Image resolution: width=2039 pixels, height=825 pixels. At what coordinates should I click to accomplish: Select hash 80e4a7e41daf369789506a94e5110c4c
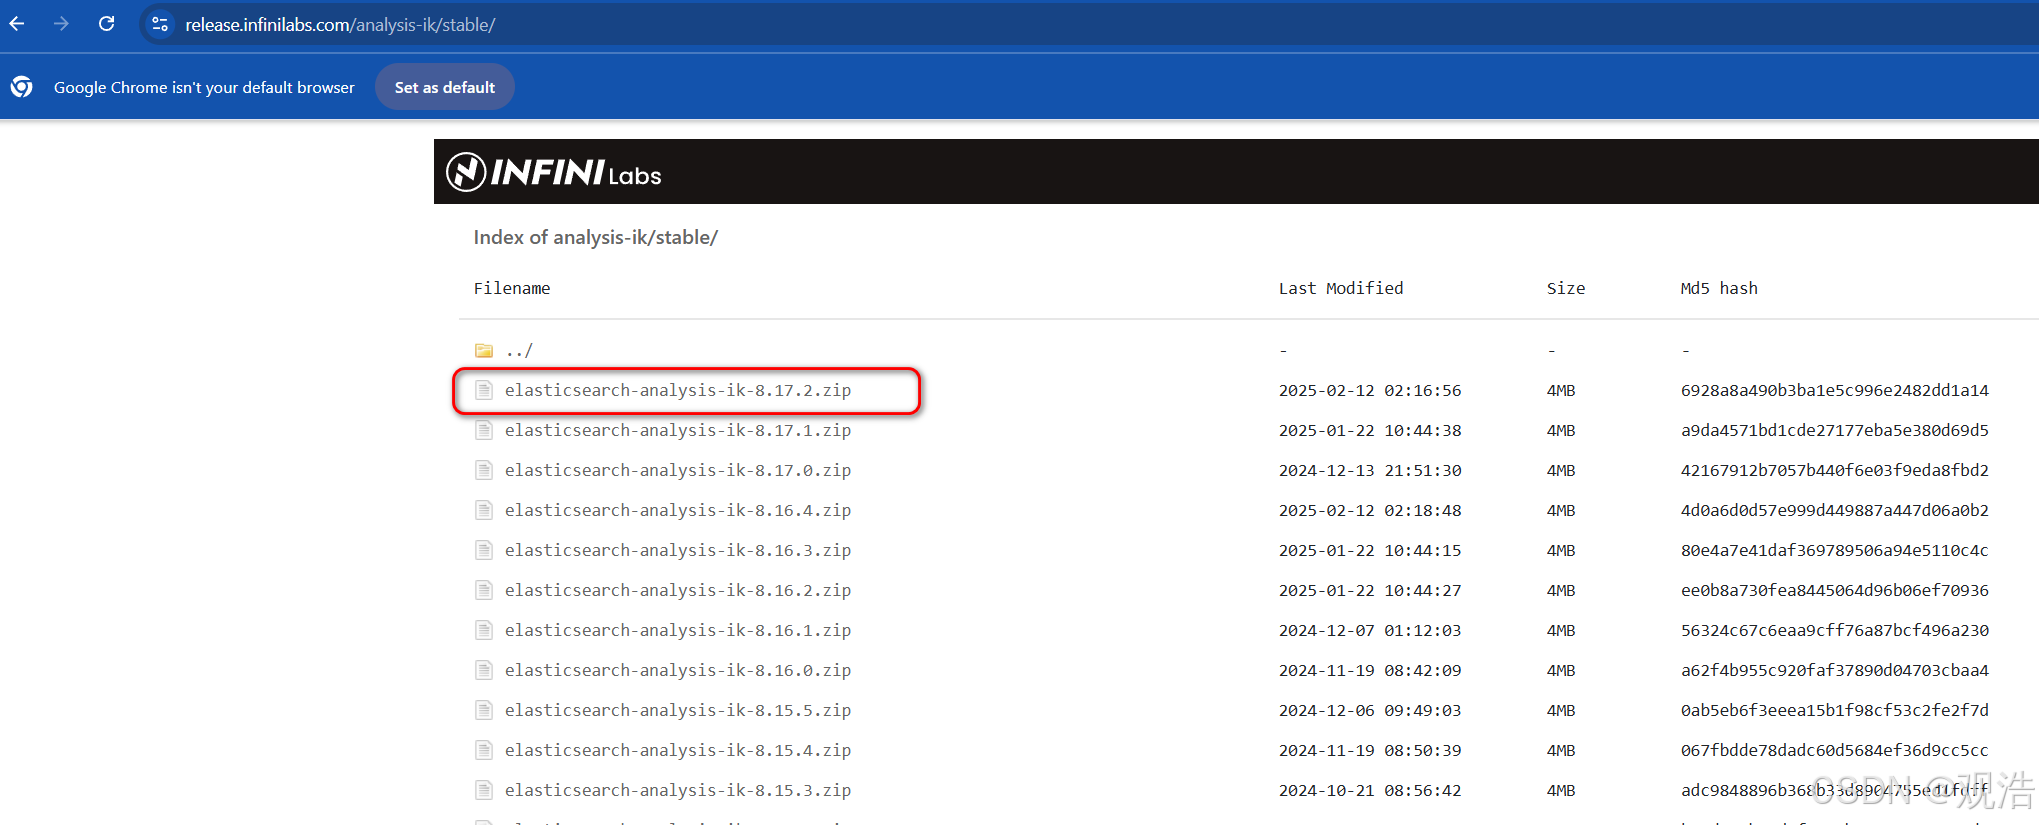click(1835, 550)
